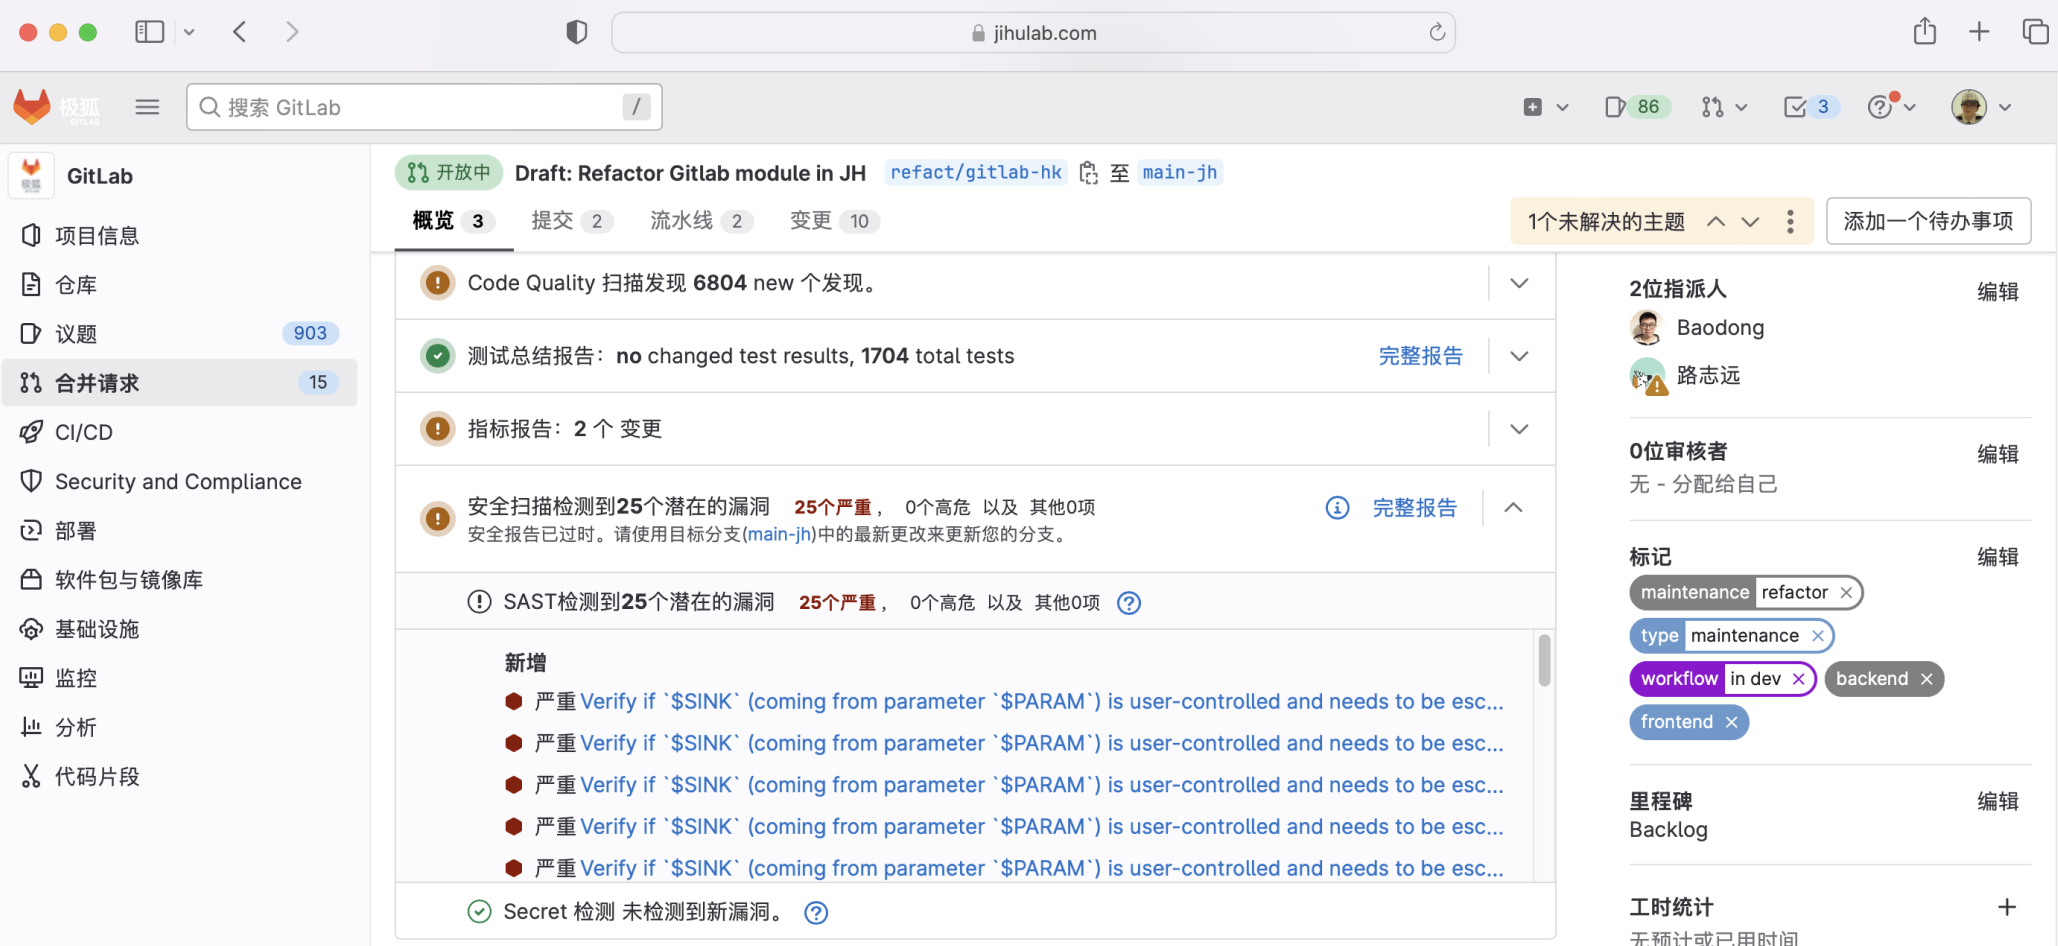Switch to the 变更 changes tab
Viewport: 2058px width, 946px height.
click(x=834, y=221)
